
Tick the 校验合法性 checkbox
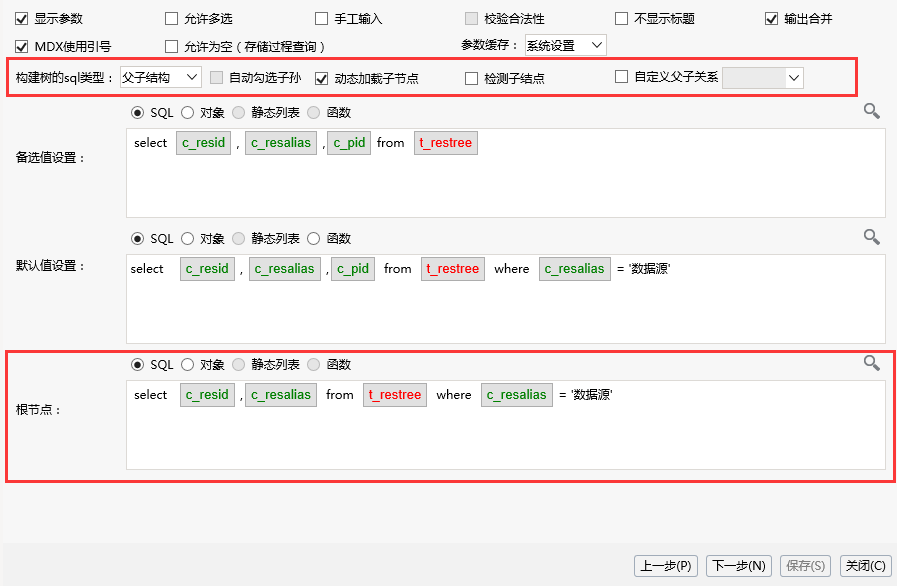point(471,19)
